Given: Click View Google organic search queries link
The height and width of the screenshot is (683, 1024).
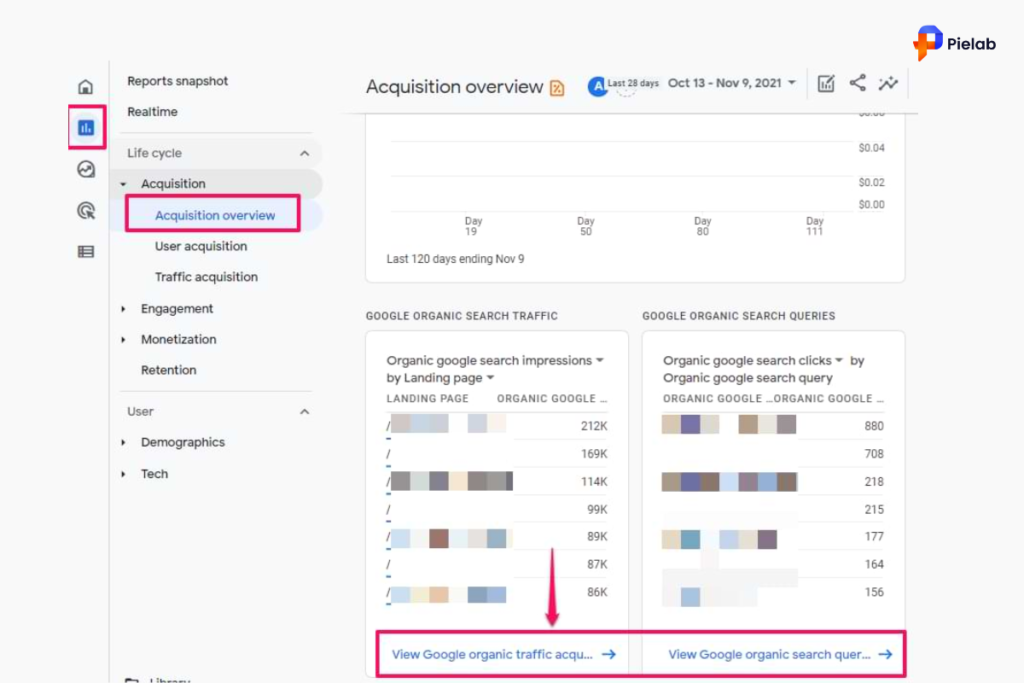Looking at the screenshot, I should pyautogui.click(x=780, y=654).
